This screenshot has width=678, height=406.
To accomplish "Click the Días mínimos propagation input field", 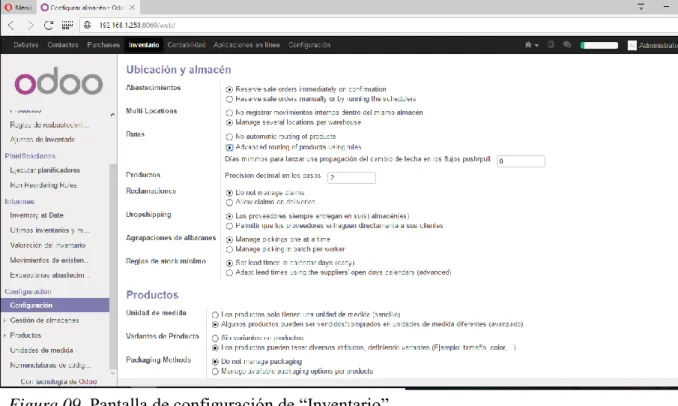I will point(521,161).
